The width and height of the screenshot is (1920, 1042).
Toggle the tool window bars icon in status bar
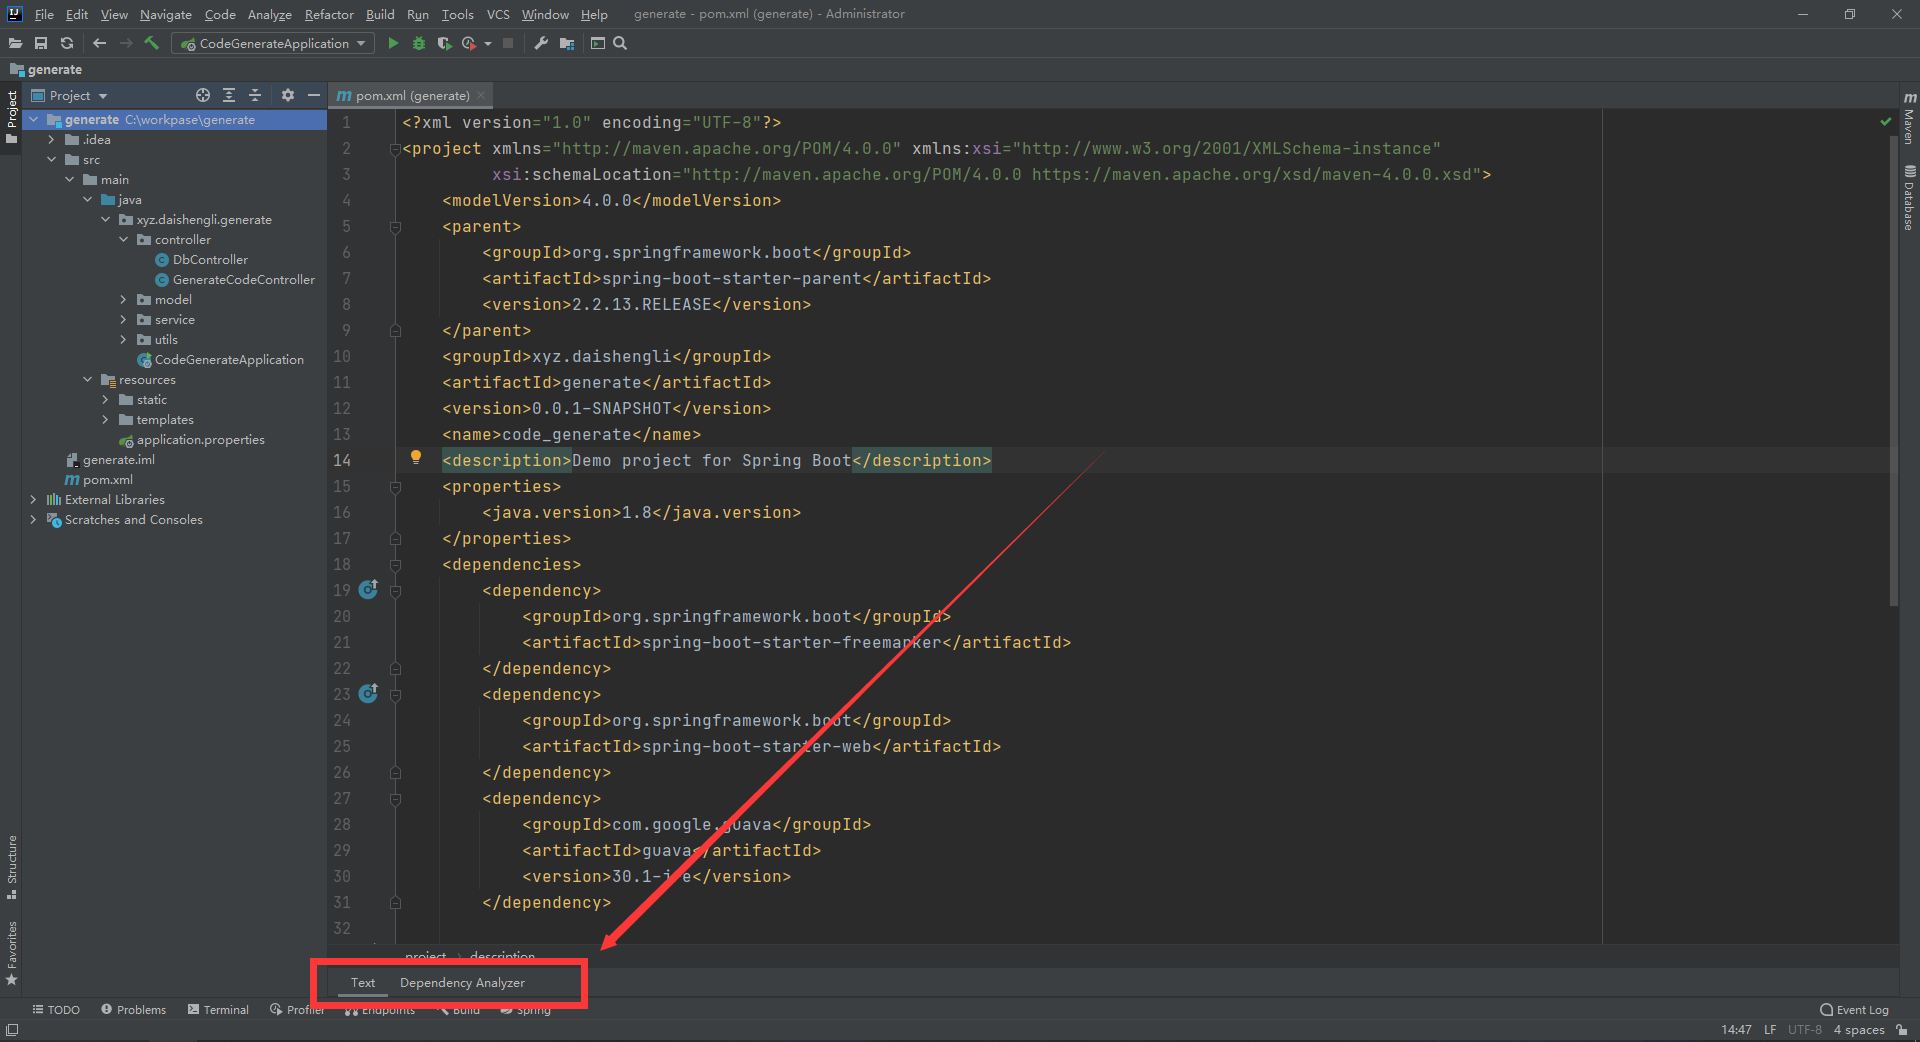coord(12,1030)
